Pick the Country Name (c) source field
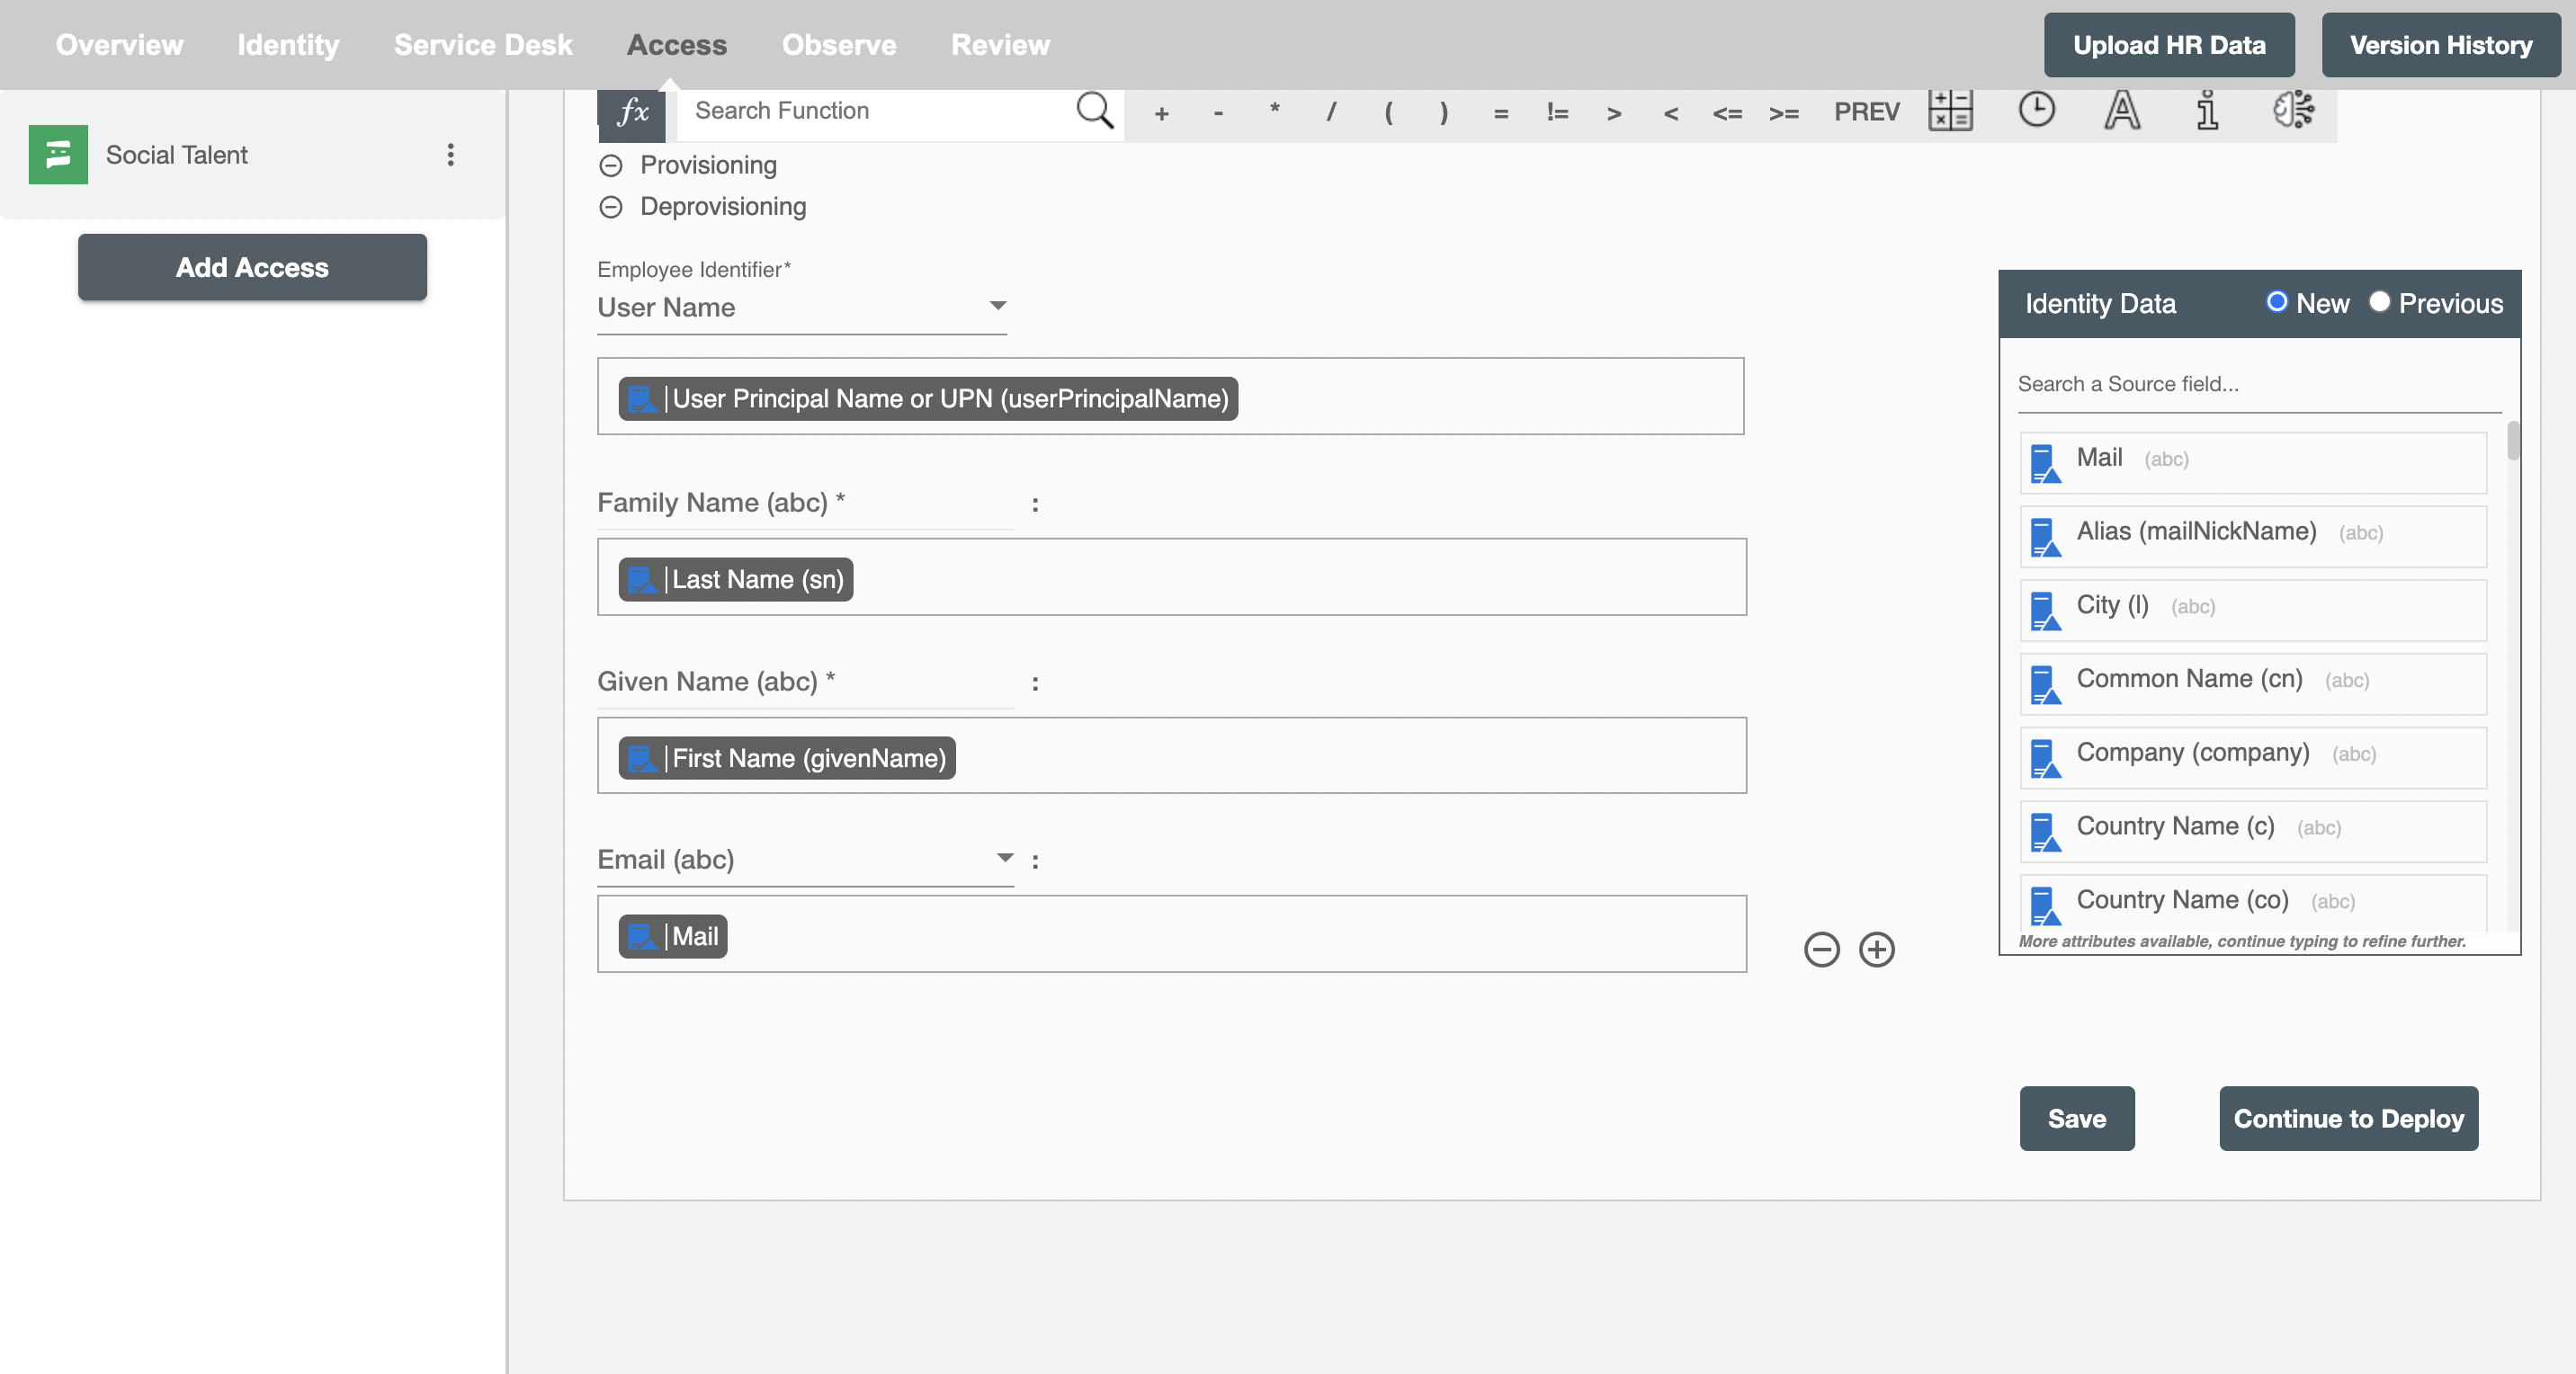This screenshot has width=2576, height=1374. pyautogui.click(x=2253, y=831)
